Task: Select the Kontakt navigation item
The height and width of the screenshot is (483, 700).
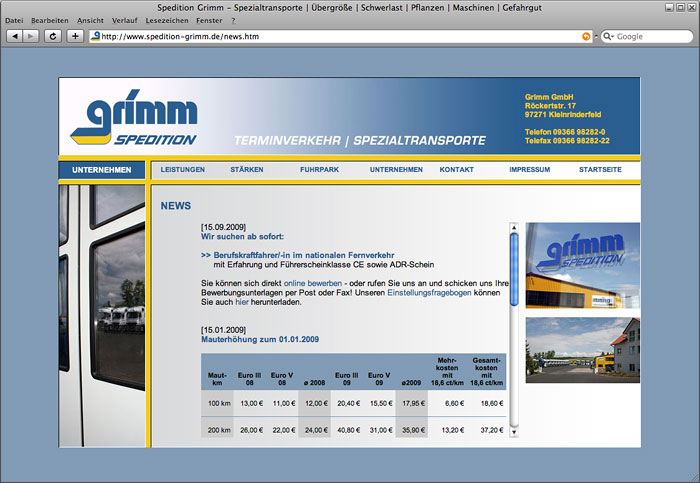Action: [x=456, y=170]
